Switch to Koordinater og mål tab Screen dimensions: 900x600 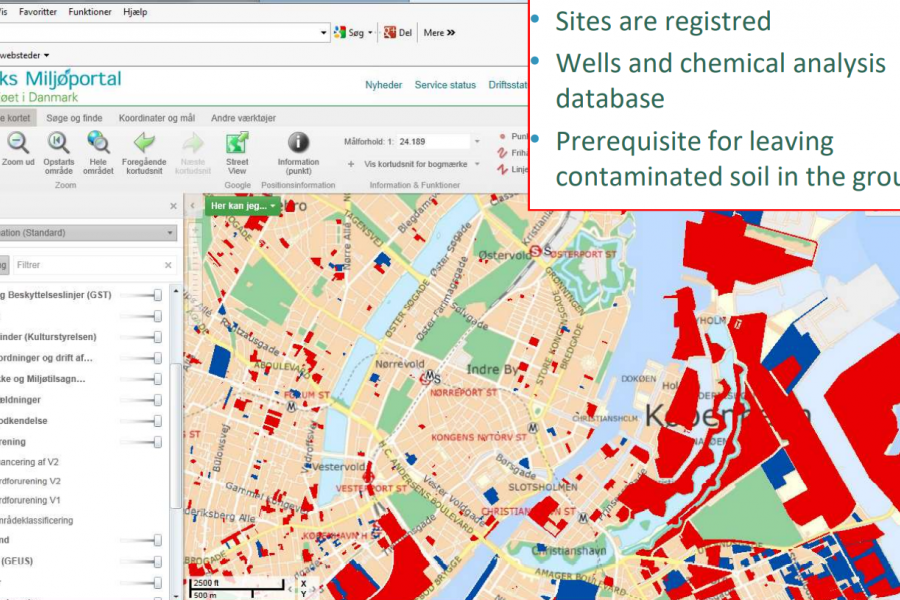point(157,118)
